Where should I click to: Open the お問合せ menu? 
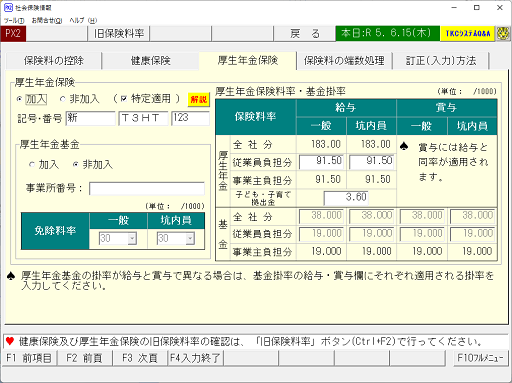coord(47,21)
